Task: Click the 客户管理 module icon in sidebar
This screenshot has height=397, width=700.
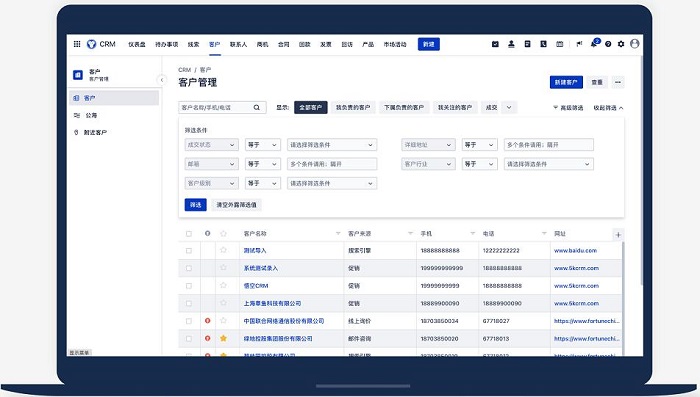Action: point(78,75)
